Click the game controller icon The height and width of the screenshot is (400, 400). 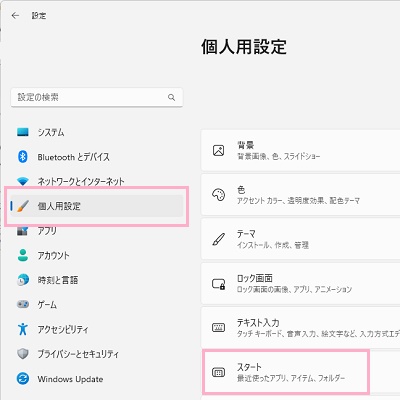(x=23, y=305)
